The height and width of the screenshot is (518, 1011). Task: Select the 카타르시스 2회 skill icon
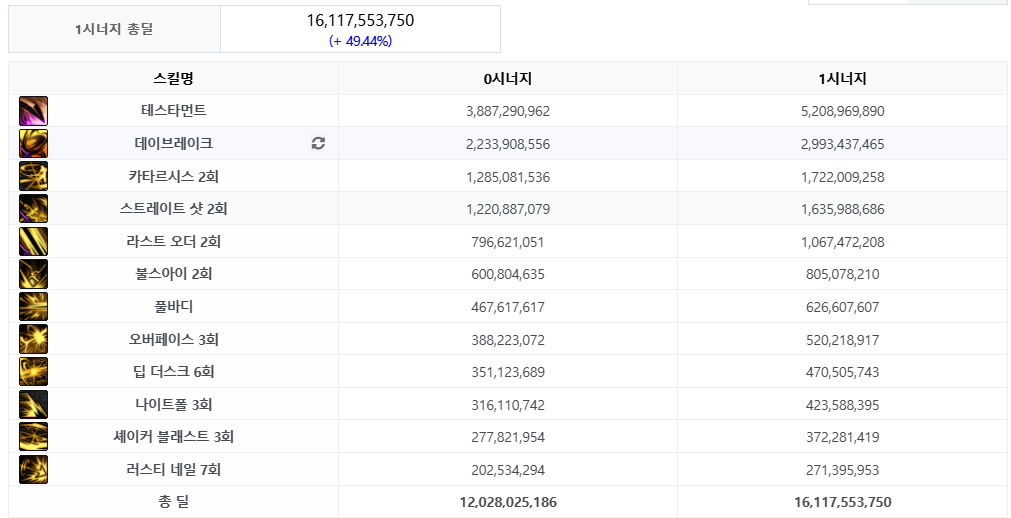(33, 176)
